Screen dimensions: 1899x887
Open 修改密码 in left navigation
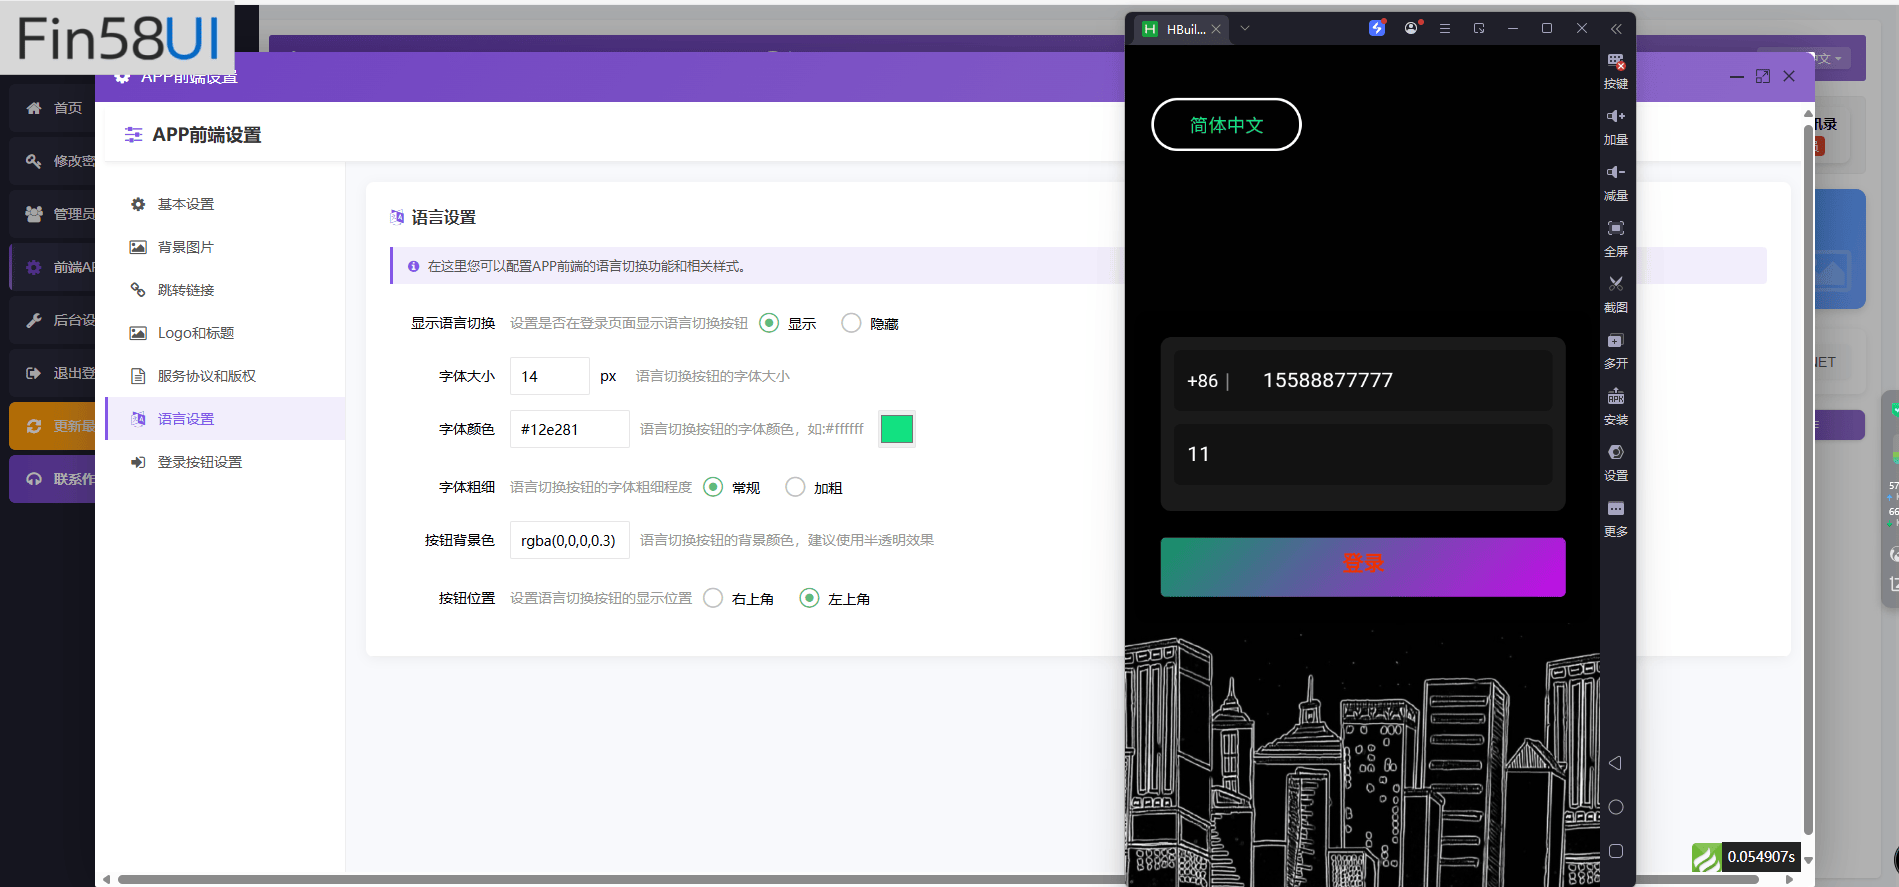[53, 161]
